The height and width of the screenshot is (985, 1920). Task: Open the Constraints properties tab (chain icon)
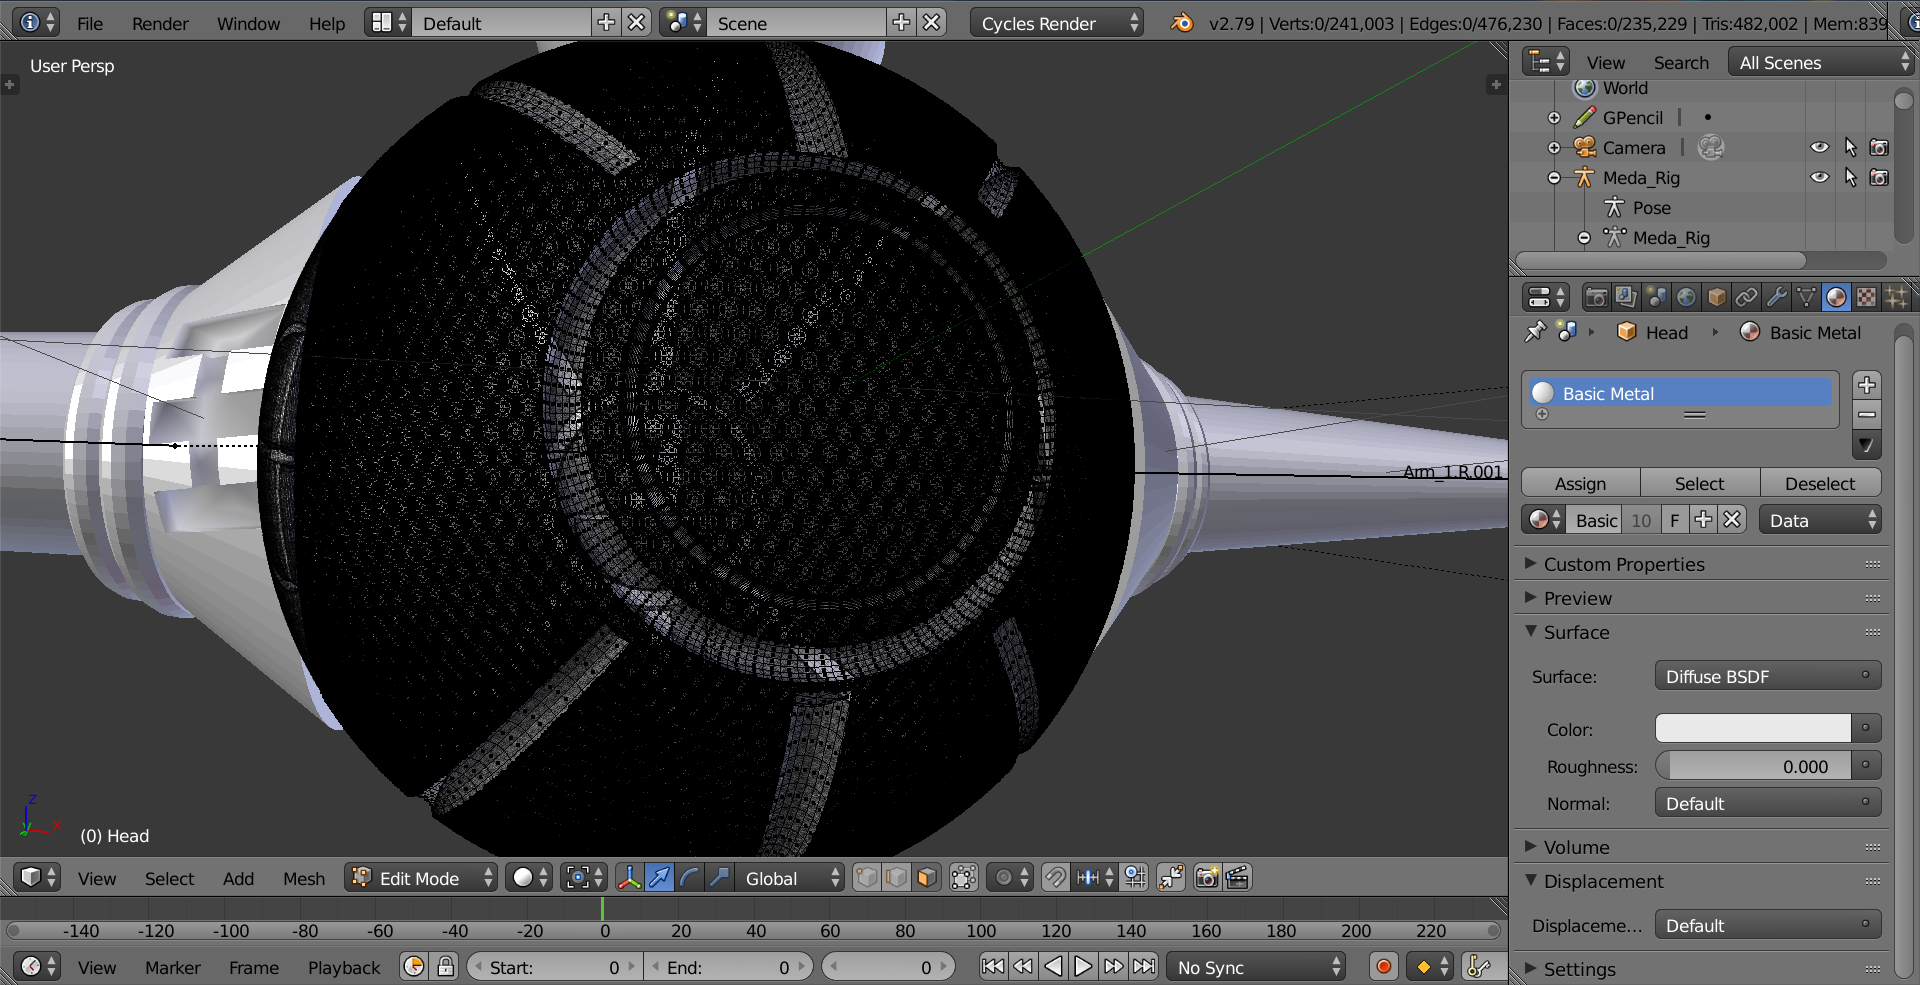[x=1746, y=297]
